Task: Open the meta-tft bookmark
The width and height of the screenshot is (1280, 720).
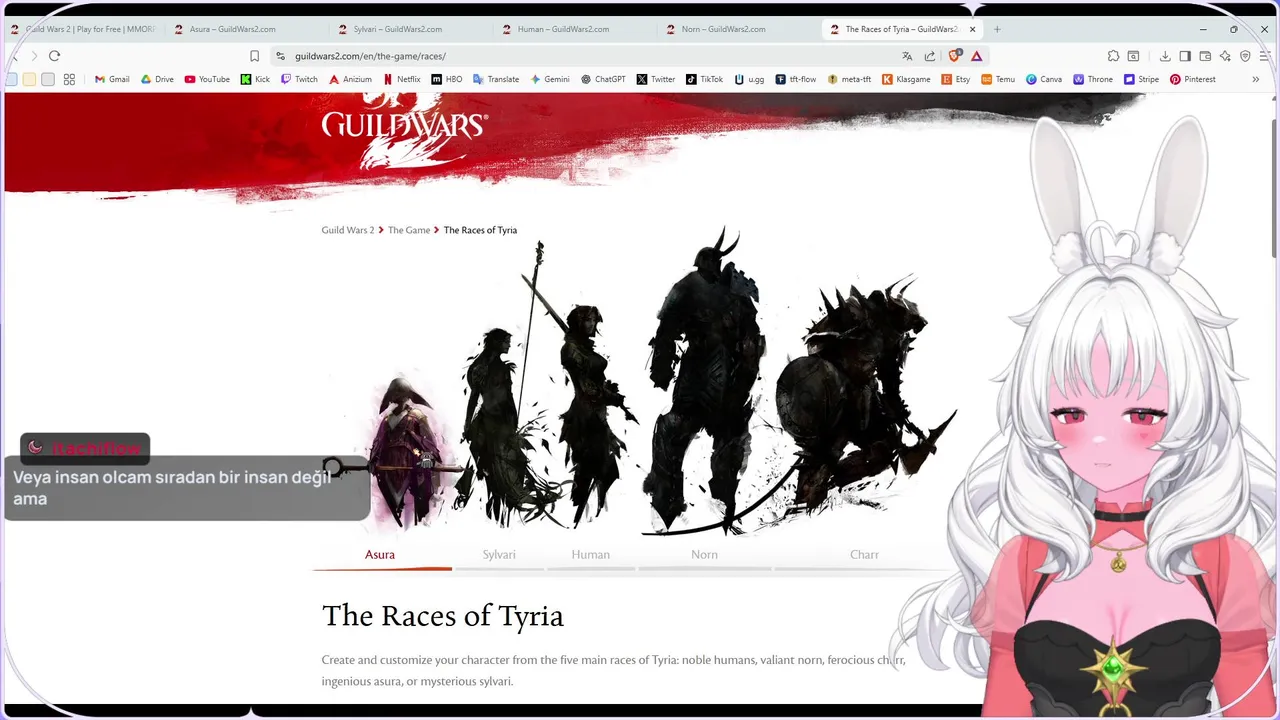Action: click(x=849, y=79)
